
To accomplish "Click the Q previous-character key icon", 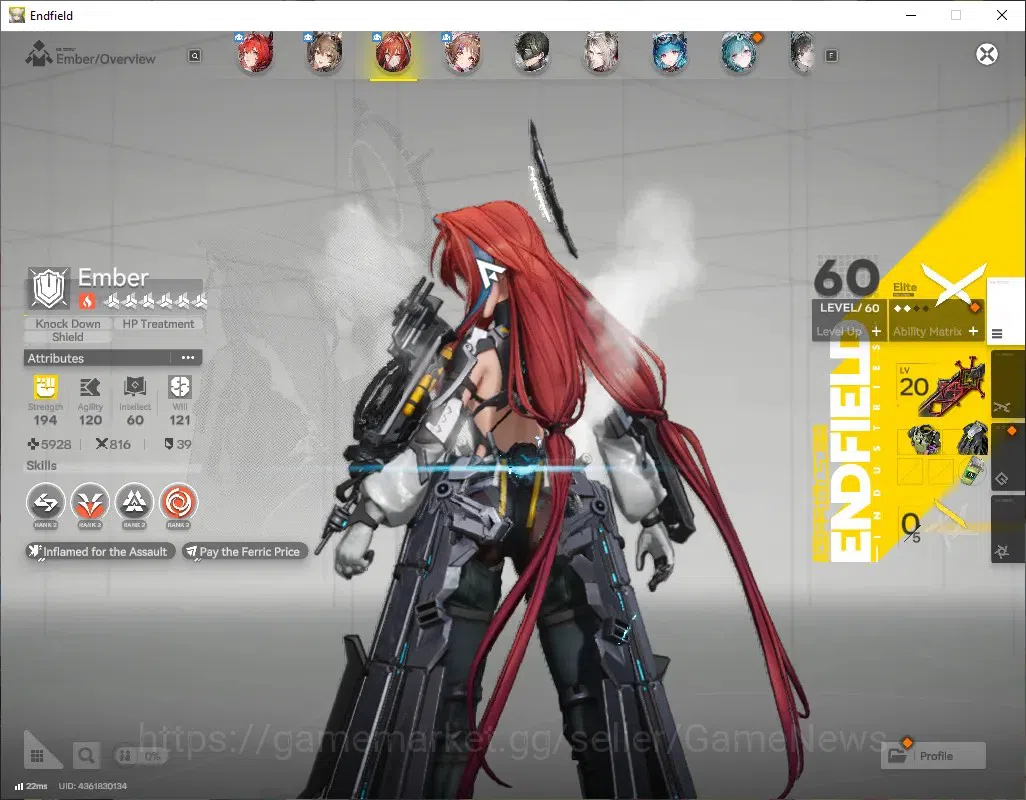I will pyautogui.click(x=194, y=56).
